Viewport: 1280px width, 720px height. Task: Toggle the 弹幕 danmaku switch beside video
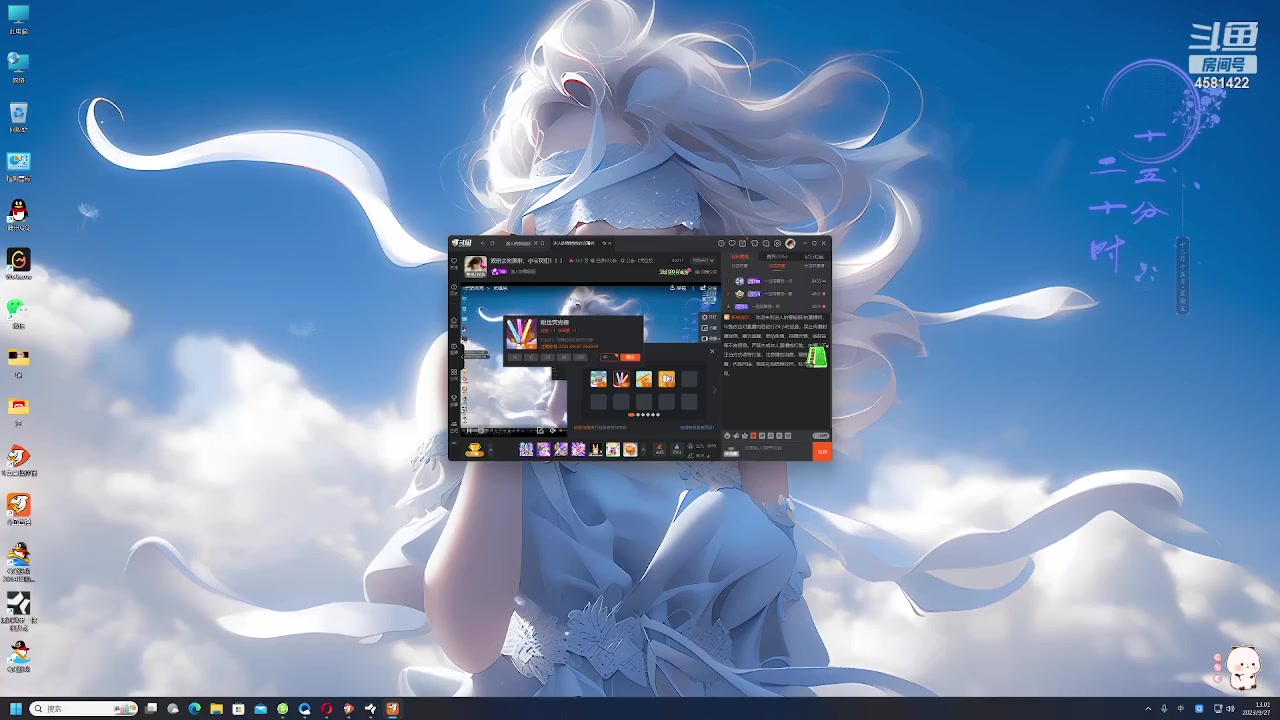[709, 339]
